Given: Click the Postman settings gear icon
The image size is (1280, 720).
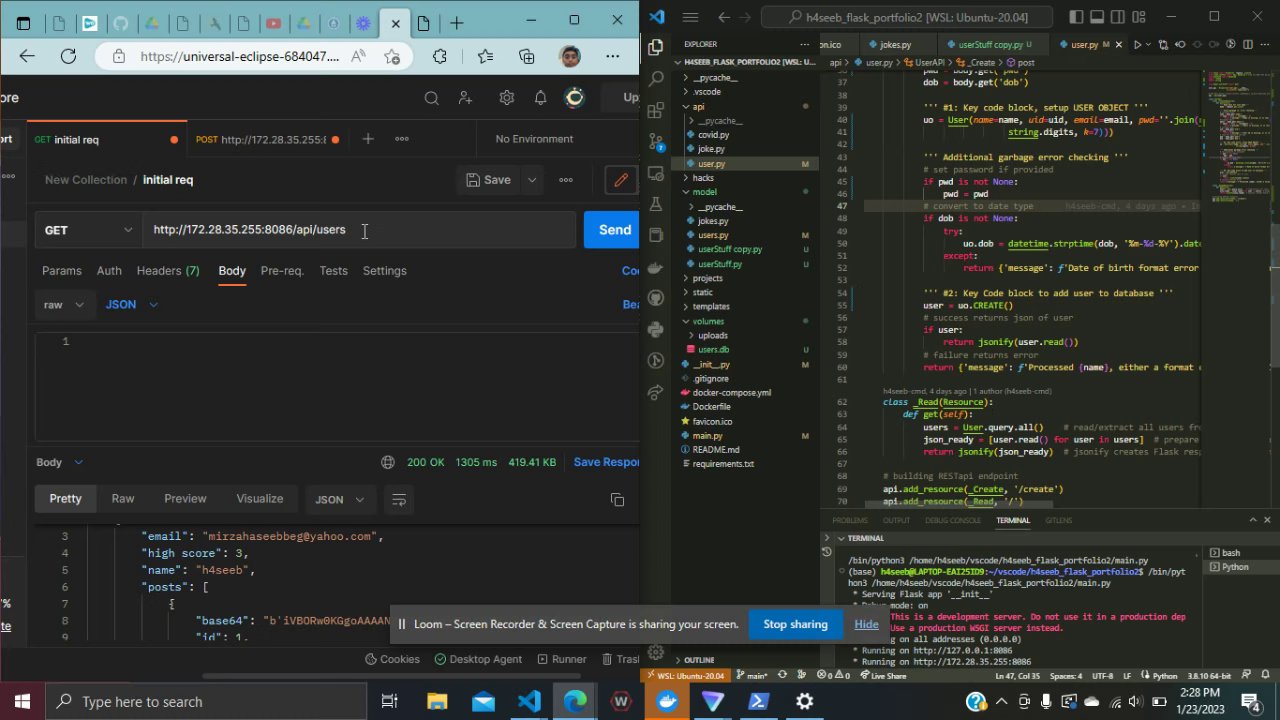Looking at the screenshot, I should 507,98.
